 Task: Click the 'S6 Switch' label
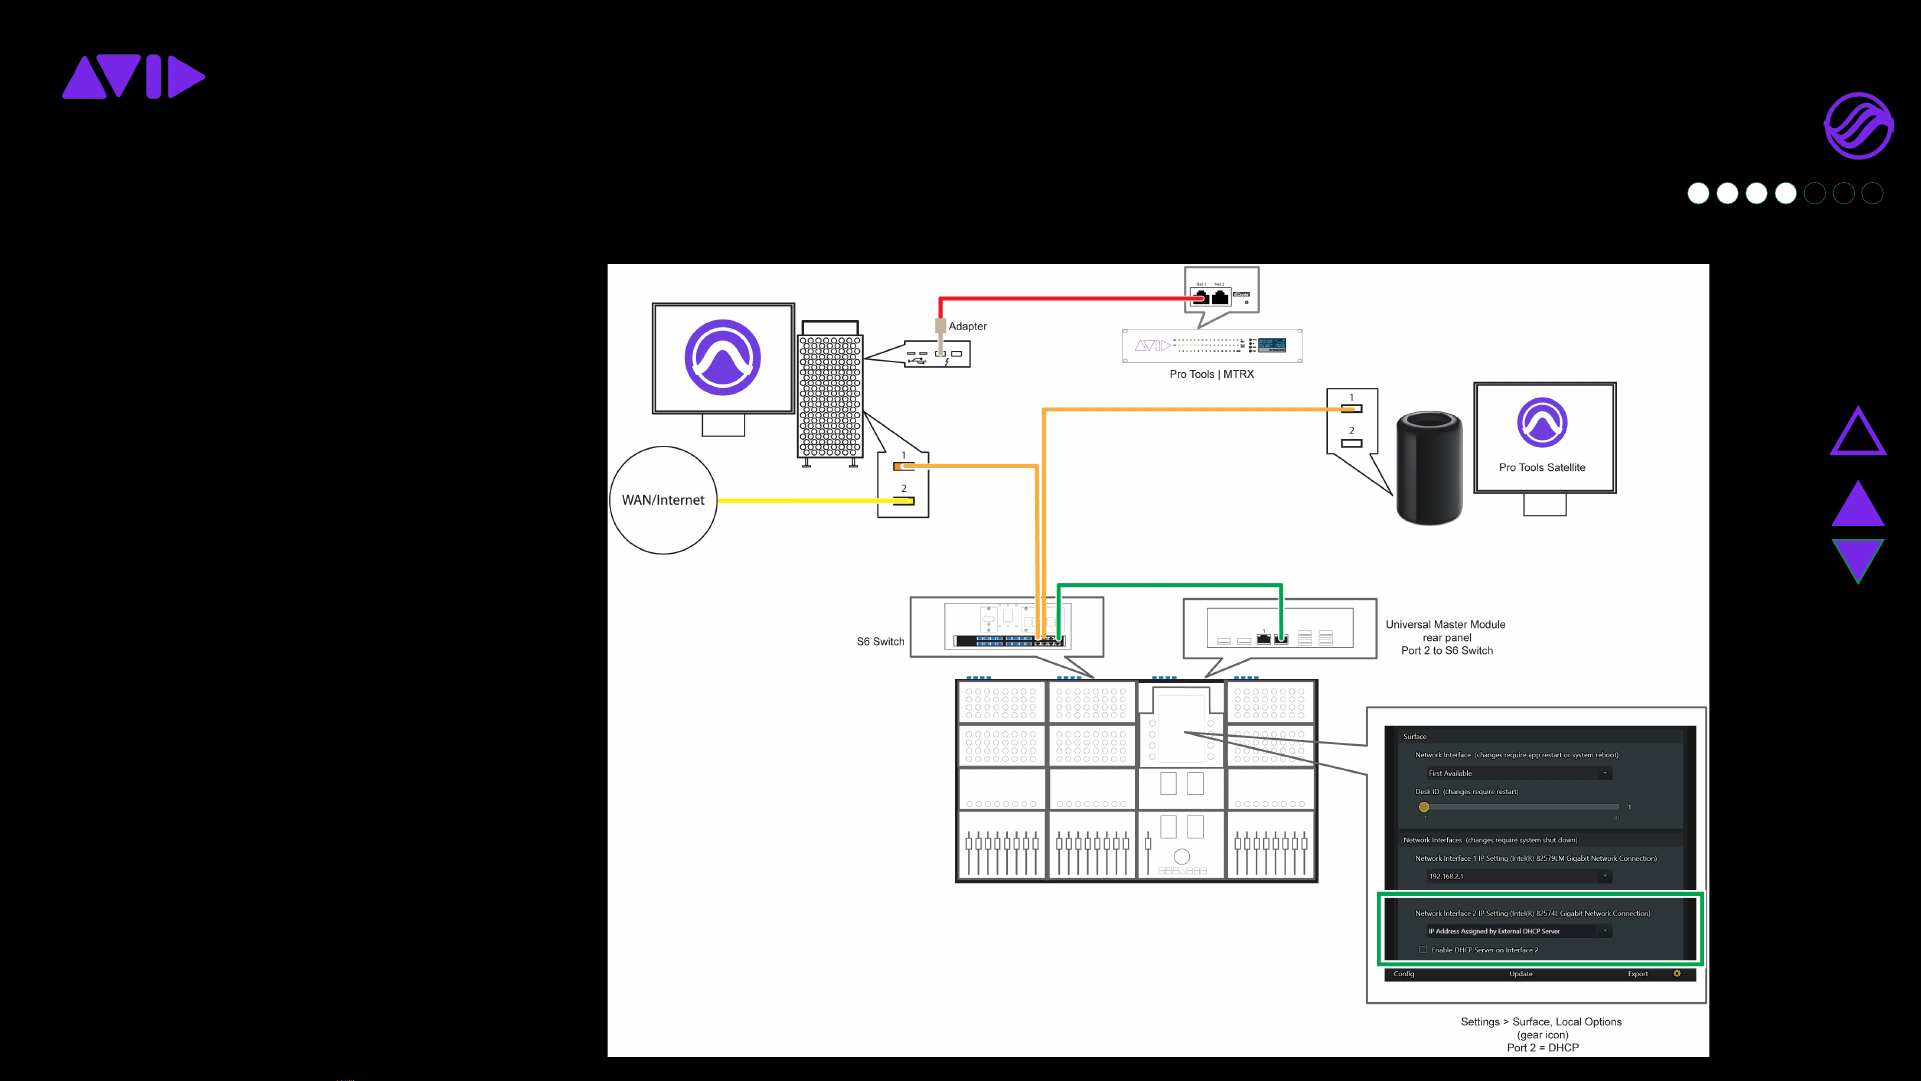[x=880, y=642]
